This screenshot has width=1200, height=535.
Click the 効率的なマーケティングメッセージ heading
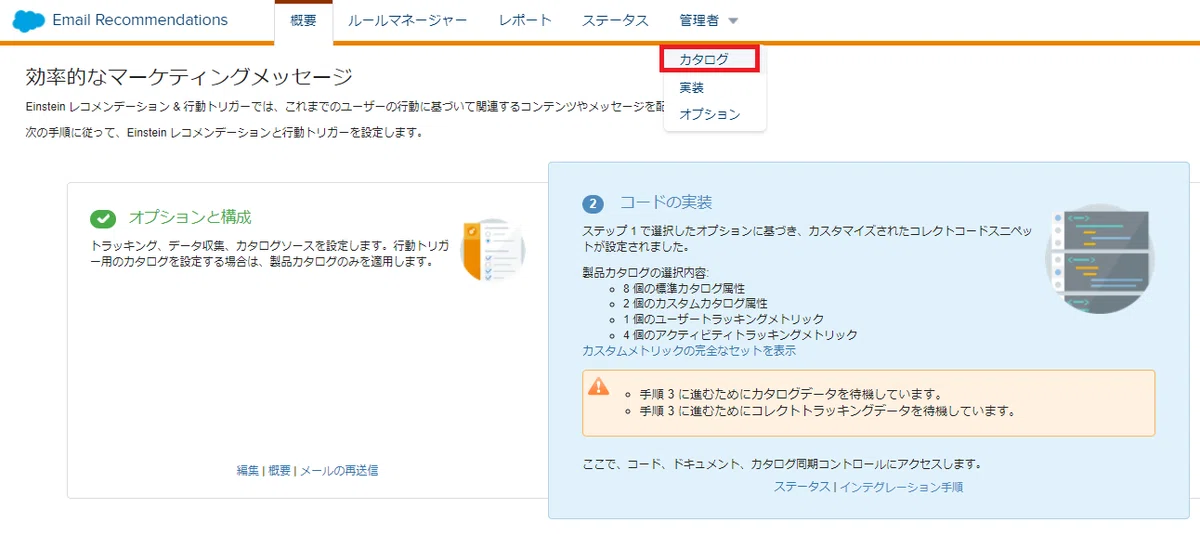[x=190, y=76]
